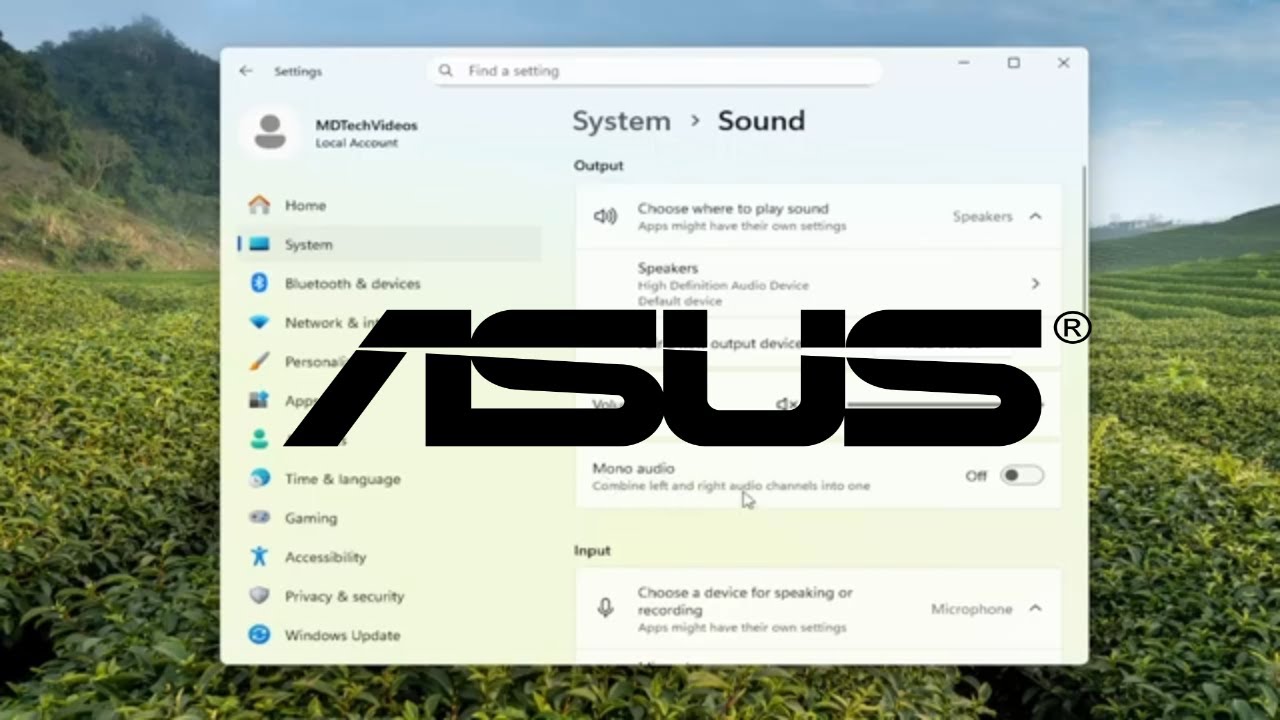The height and width of the screenshot is (720, 1280).
Task: Click the Windows Update sync icon
Action: (259, 634)
